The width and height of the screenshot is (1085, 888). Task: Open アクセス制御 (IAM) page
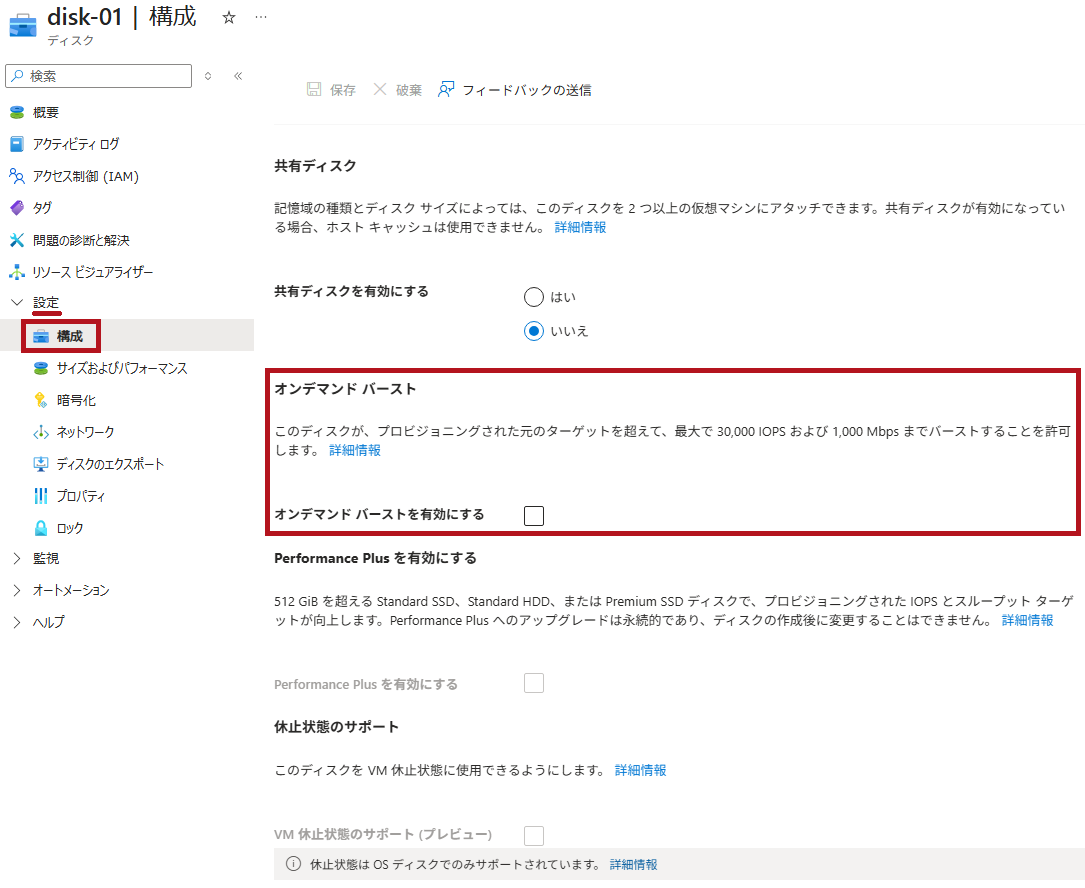click(85, 176)
